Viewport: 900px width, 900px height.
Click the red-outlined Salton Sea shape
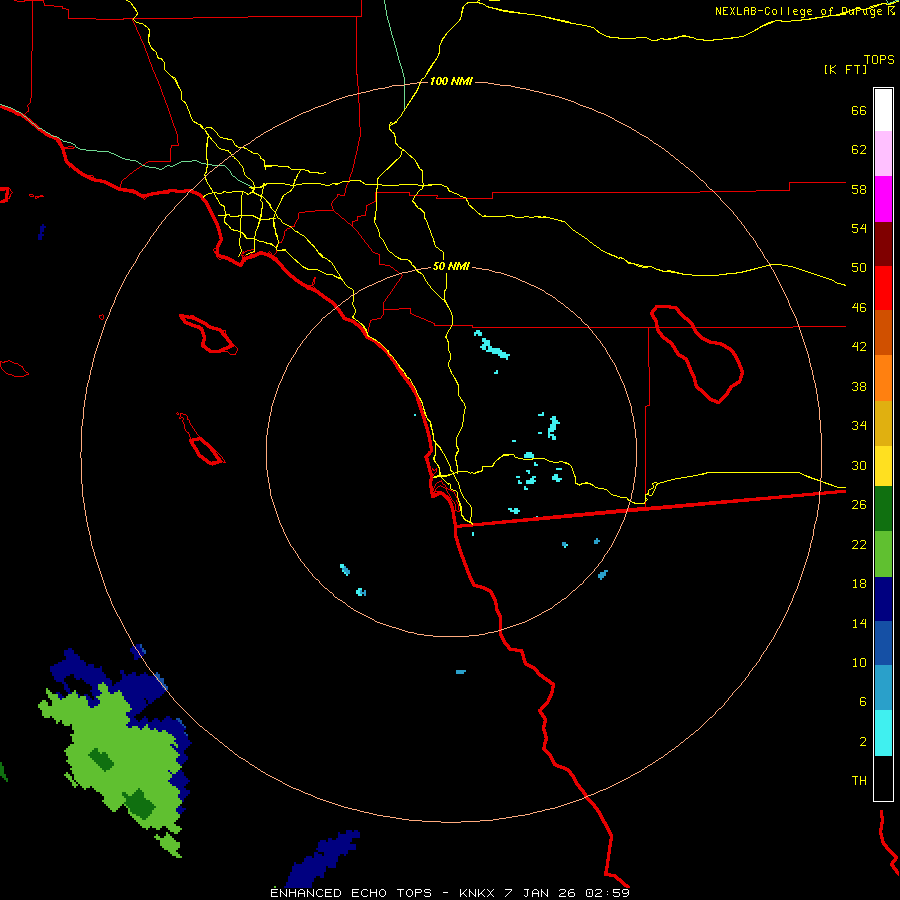pyautogui.click(x=697, y=354)
